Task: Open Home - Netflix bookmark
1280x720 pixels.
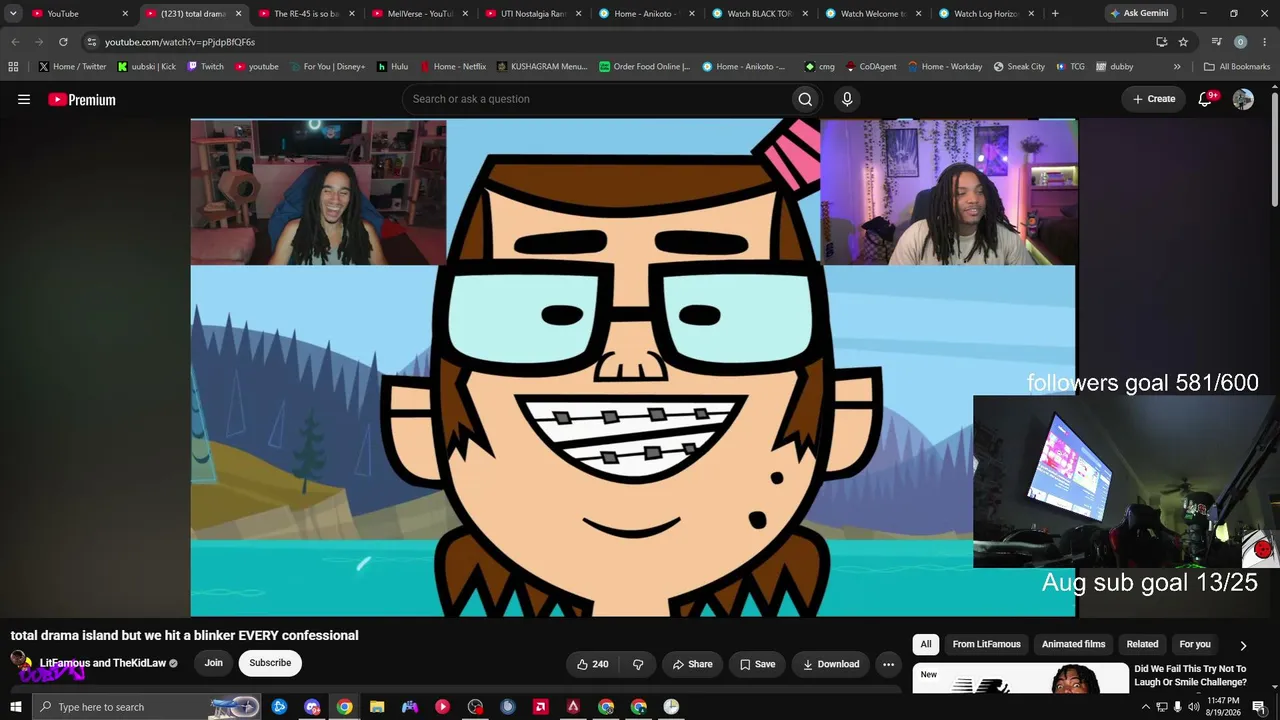Action: tap(452, 66)
